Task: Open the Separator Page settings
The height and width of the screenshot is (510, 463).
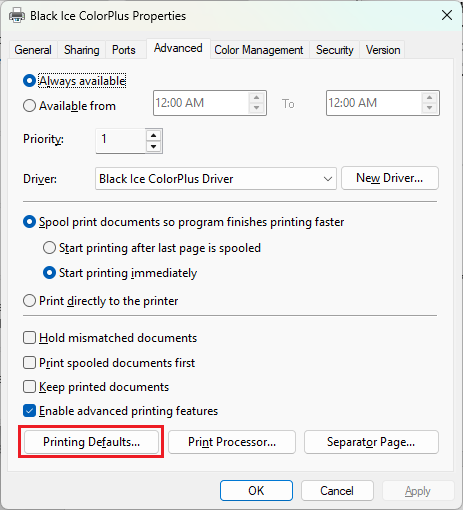Action: (x=371, y=442)
